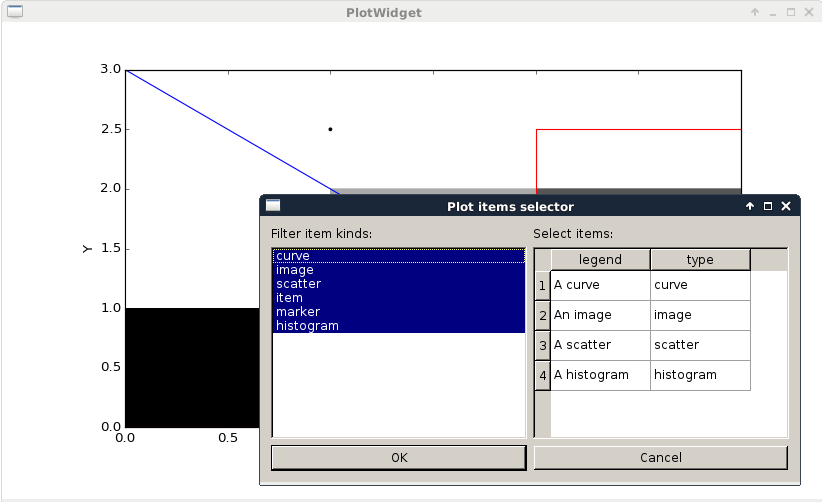Maximize the Plot items selector dialog
Image resolution: width=822 pixels, height=502 pixels.
coord(768,206)
